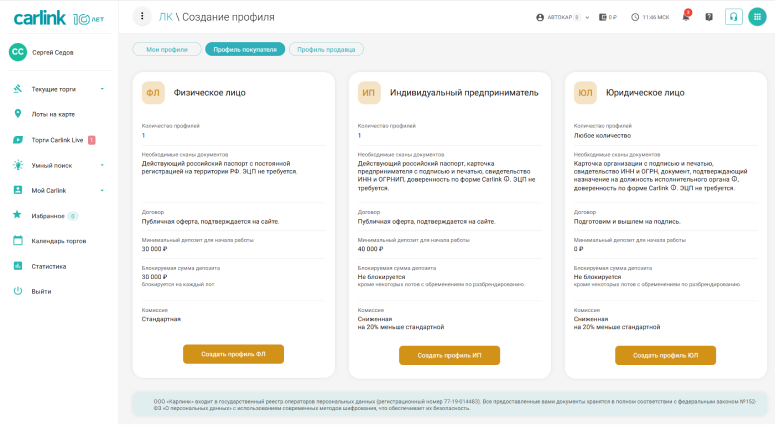
Task: Open the three-dot menu beside ЛК
Action: click(140, 17)
